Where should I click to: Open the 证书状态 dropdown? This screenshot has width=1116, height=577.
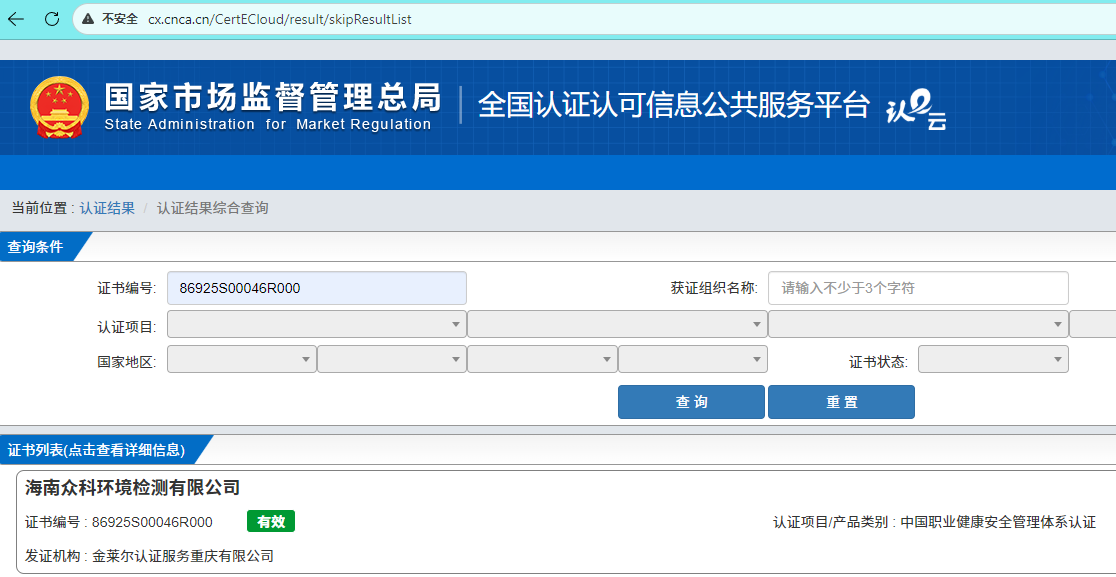(x=992, y=359)
